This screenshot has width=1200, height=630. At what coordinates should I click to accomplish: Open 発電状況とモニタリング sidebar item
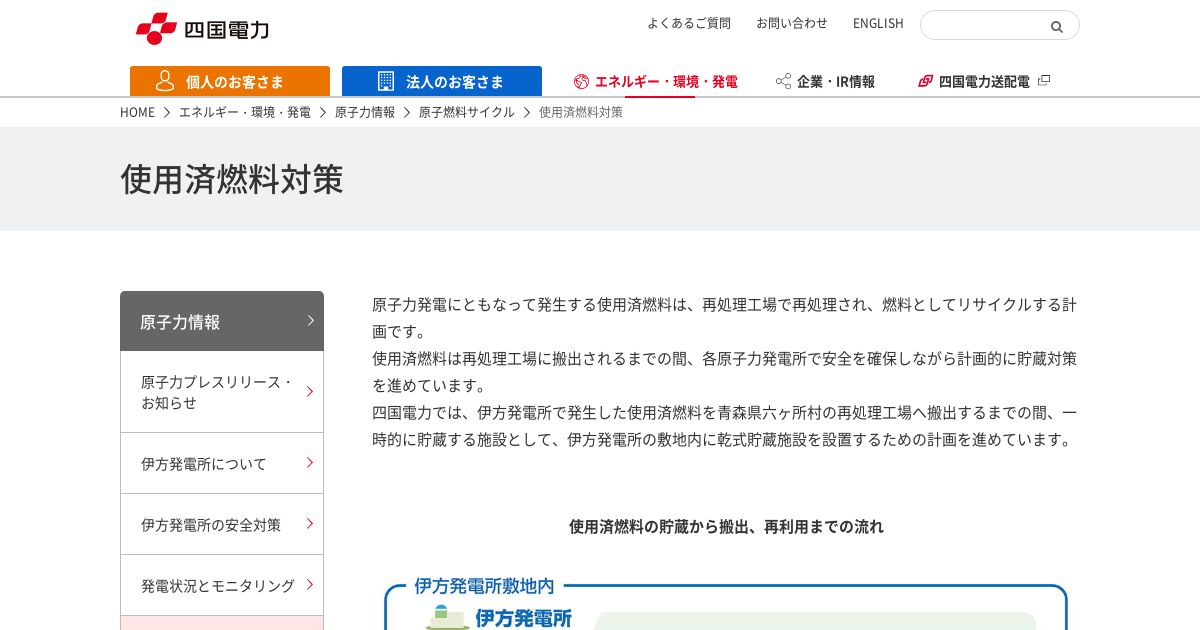(222, 585)
